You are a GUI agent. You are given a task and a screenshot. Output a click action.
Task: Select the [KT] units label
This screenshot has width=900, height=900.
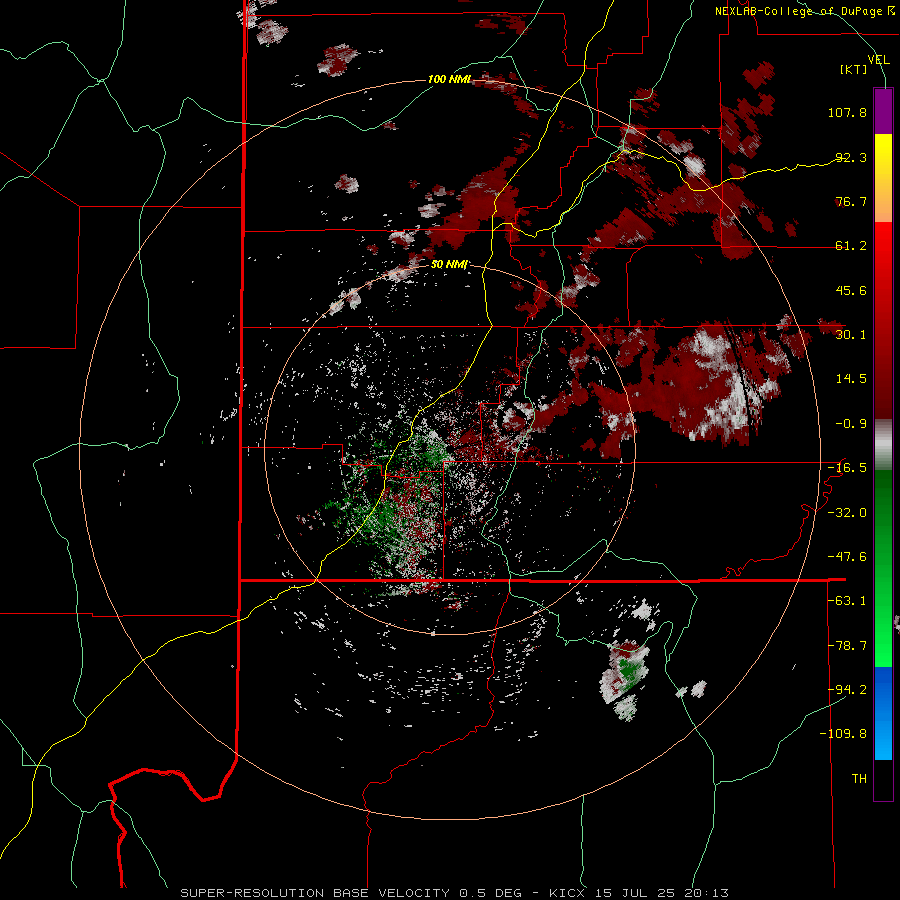(854, 69)
